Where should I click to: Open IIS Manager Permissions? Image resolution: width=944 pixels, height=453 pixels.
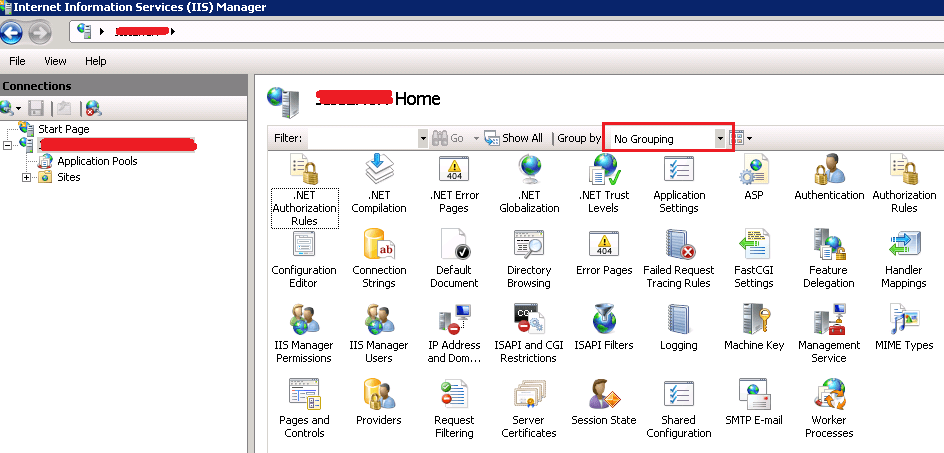pyautogui.click(x=304, y=334)
